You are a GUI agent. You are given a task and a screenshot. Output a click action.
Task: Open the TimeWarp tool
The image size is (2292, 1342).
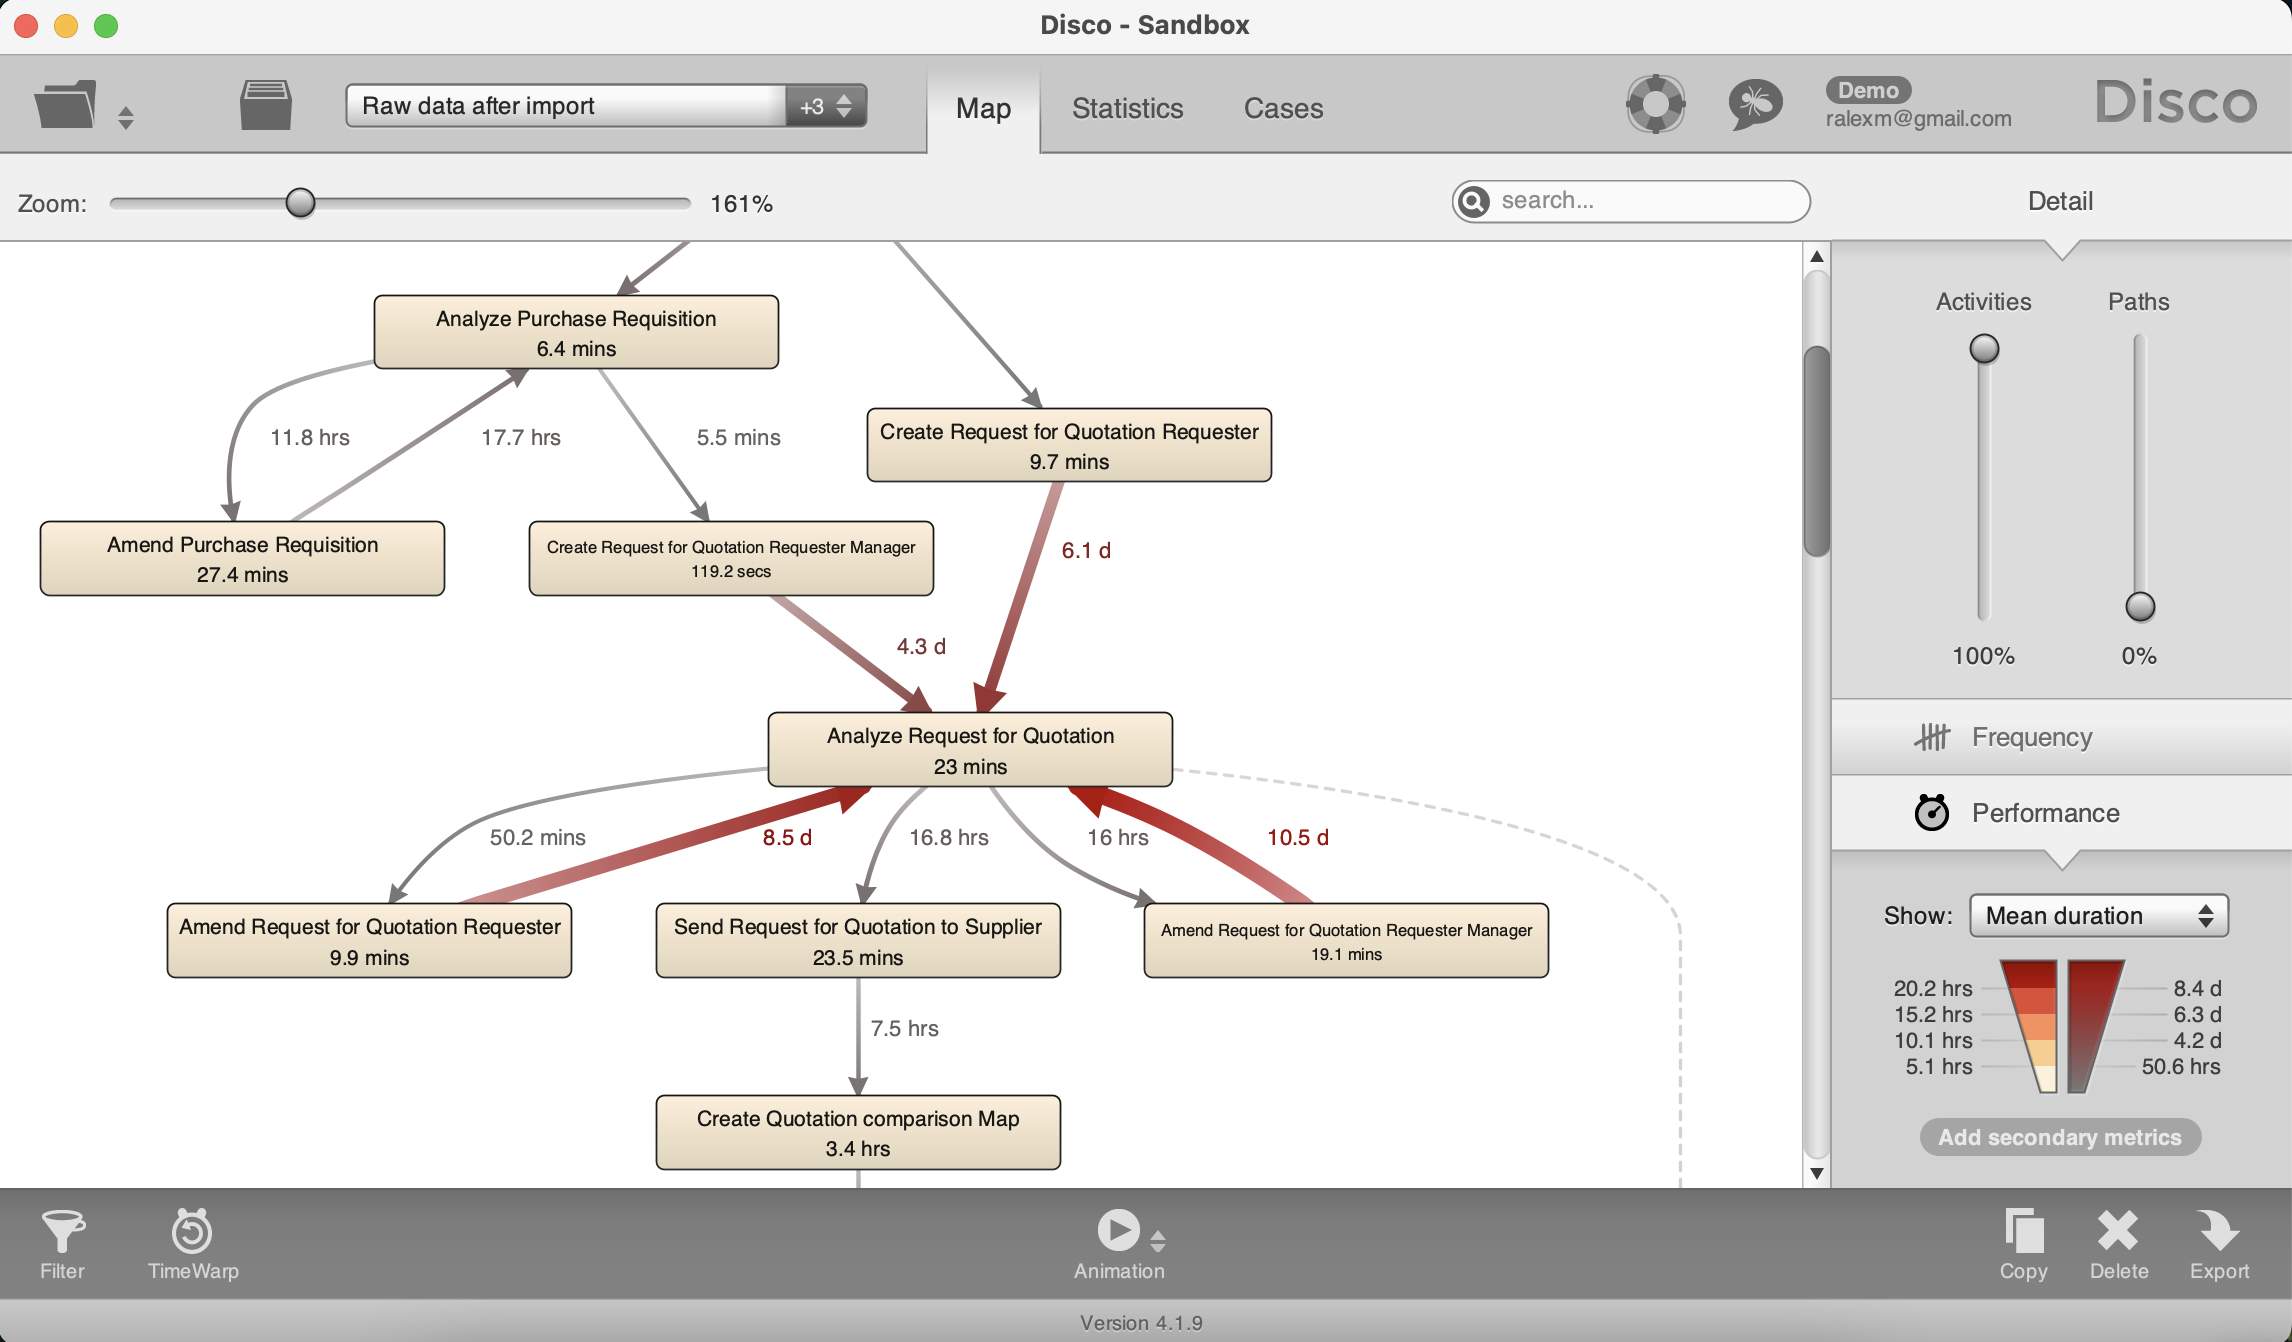point(192,1244)
